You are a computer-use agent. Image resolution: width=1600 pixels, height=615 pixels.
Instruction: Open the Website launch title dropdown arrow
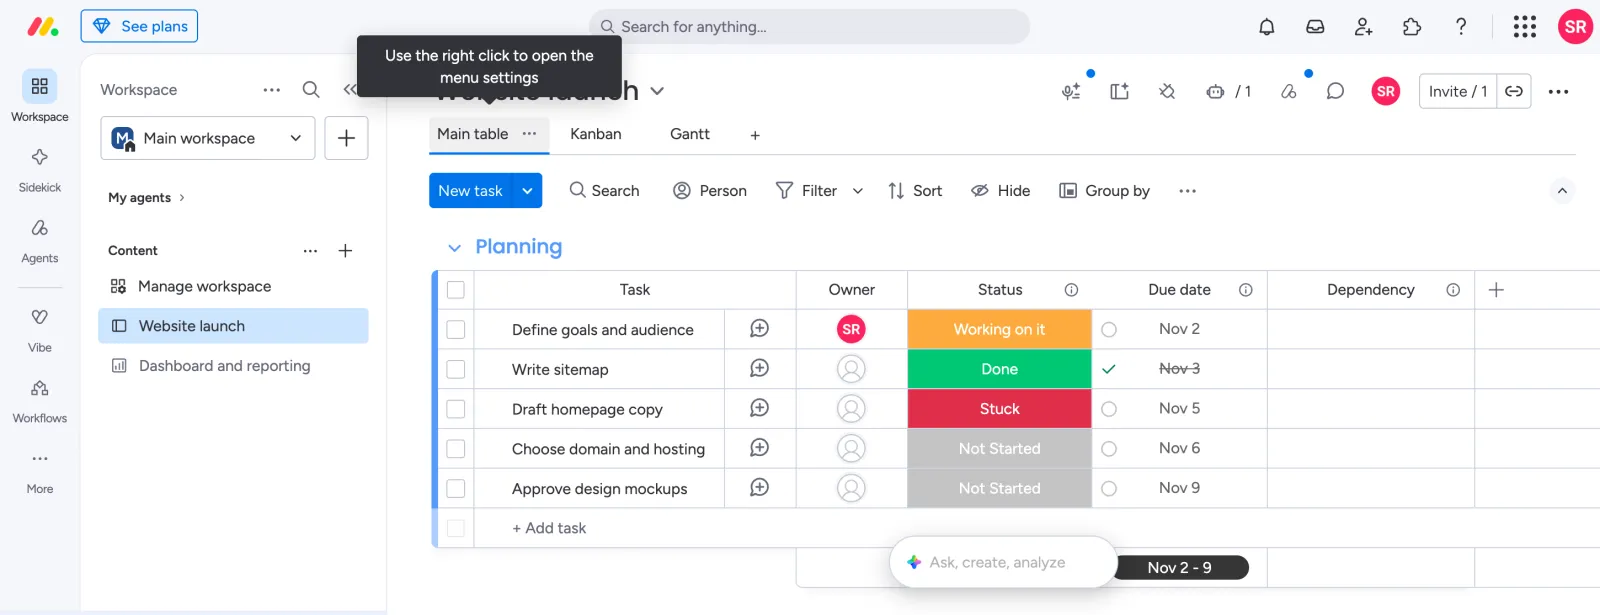click(x=657, y=91)
